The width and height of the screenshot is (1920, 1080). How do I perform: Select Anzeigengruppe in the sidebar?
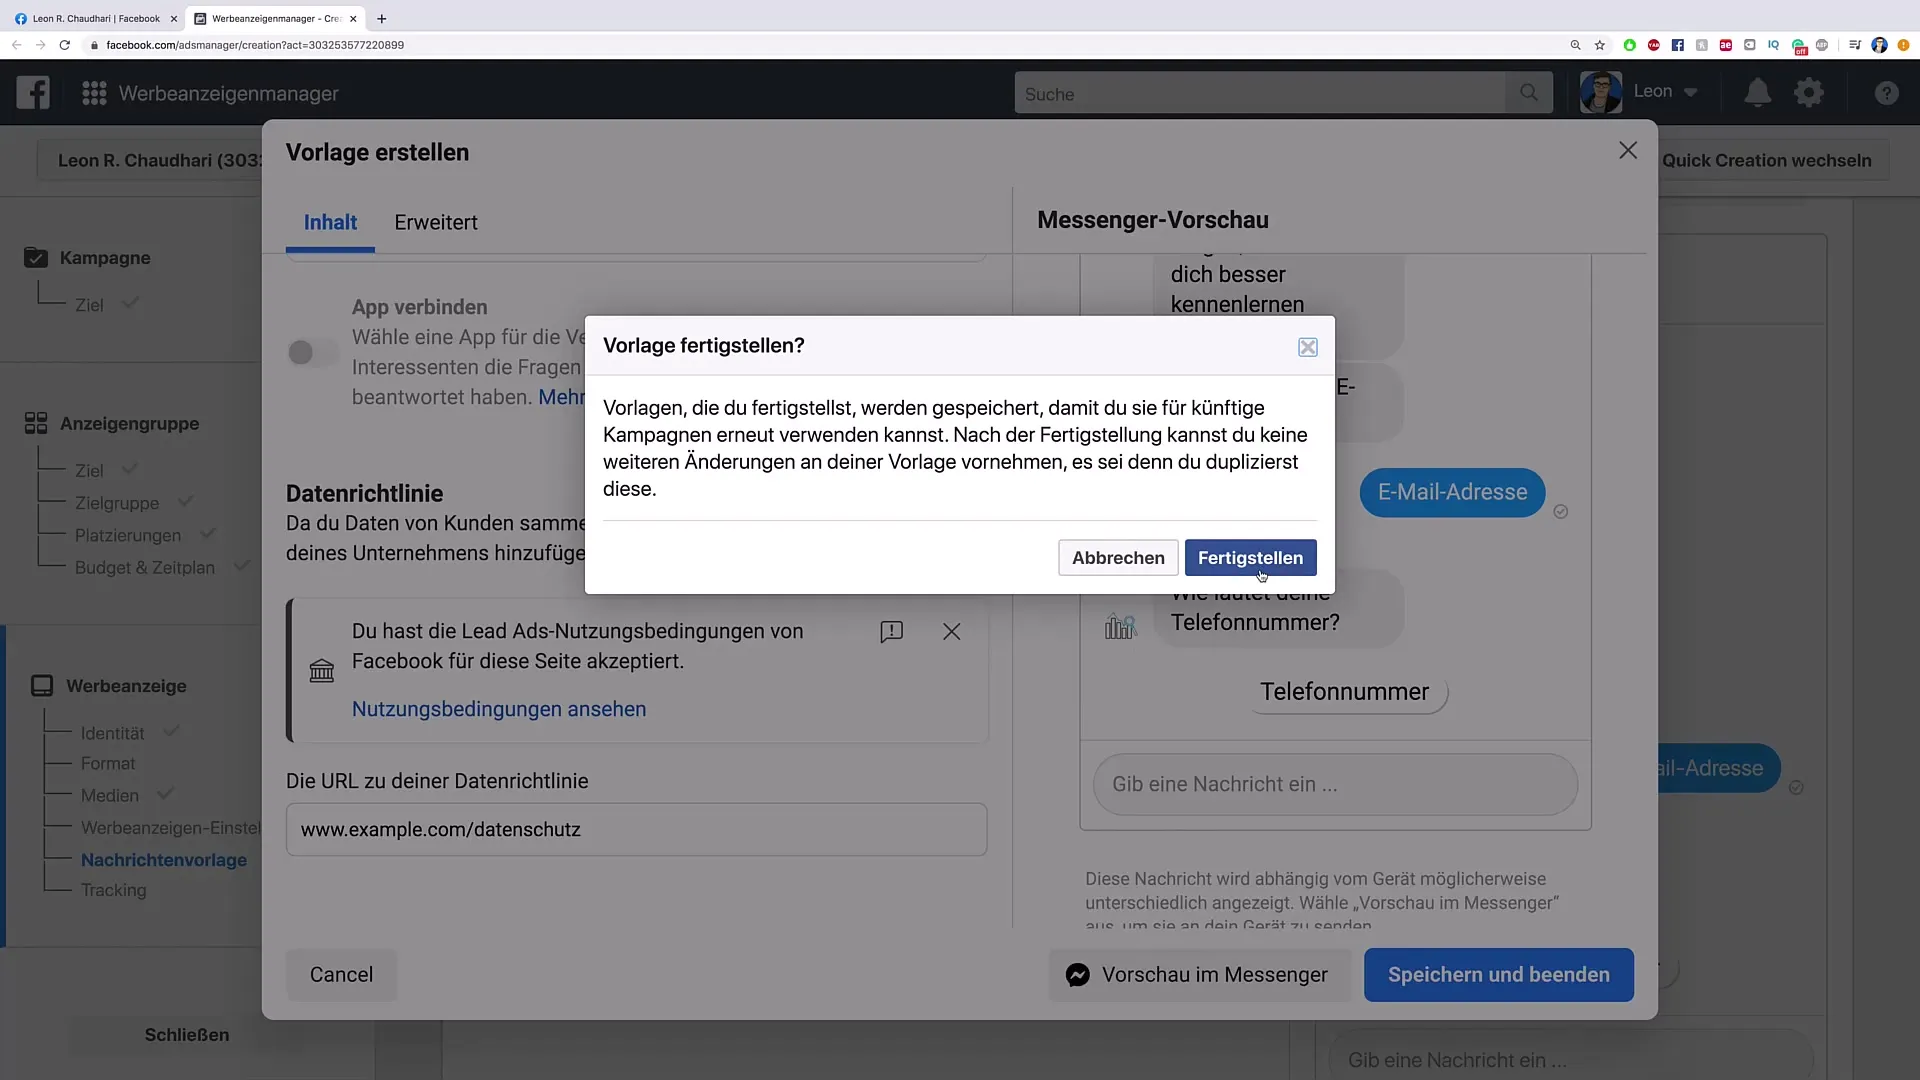coord(129,424)
